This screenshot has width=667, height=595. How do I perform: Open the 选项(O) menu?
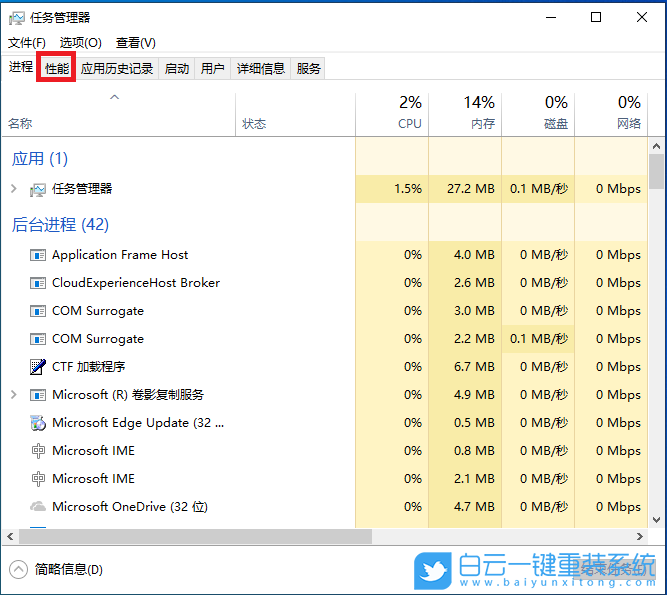click(80, 43)
